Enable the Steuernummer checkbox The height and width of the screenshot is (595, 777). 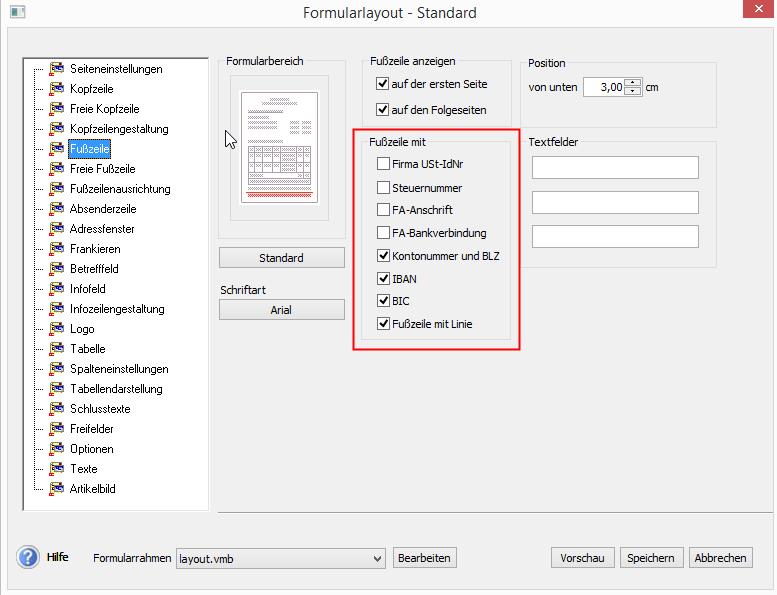383,187
